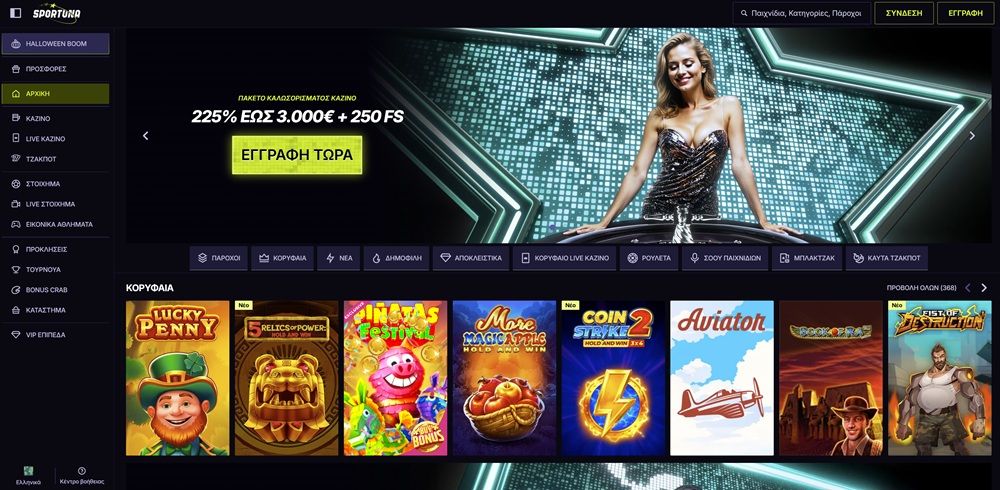The image size is (1000, 490).
Task: Show the next banner slide arrow
Action: pos(972,136)
